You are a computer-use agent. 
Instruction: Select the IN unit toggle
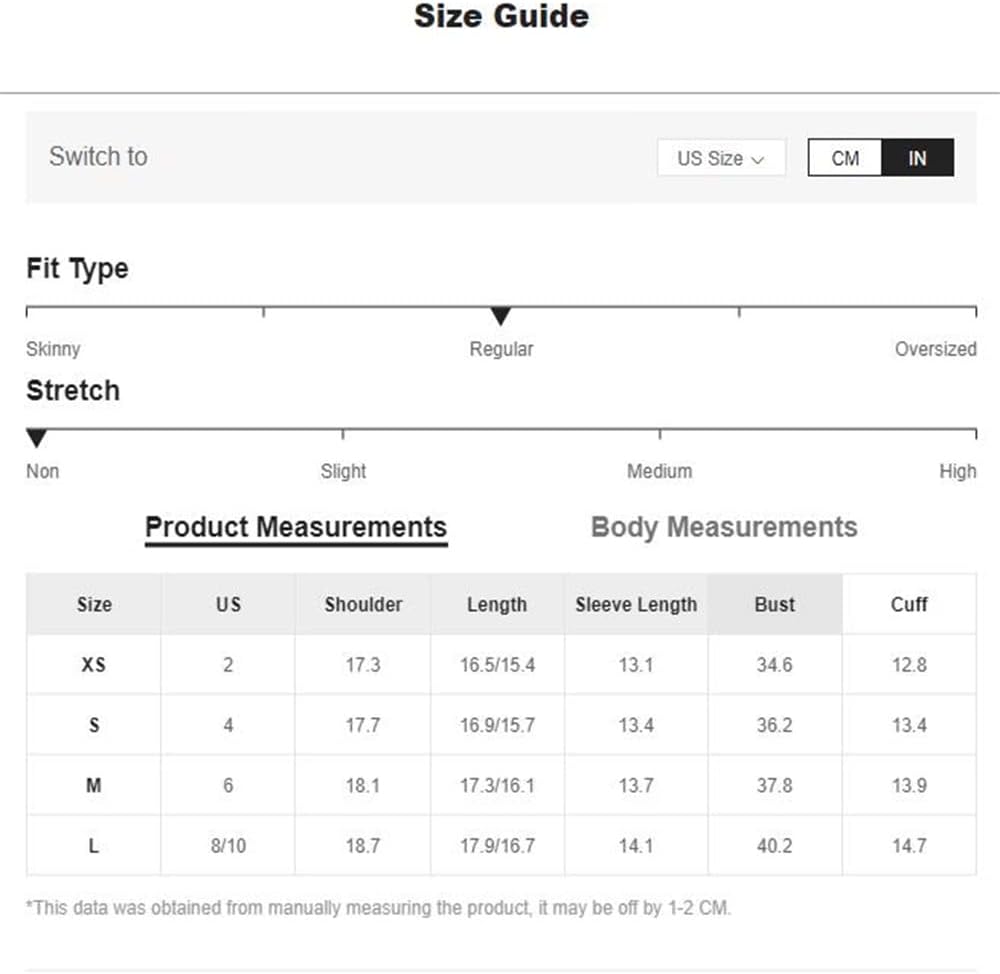918,158
